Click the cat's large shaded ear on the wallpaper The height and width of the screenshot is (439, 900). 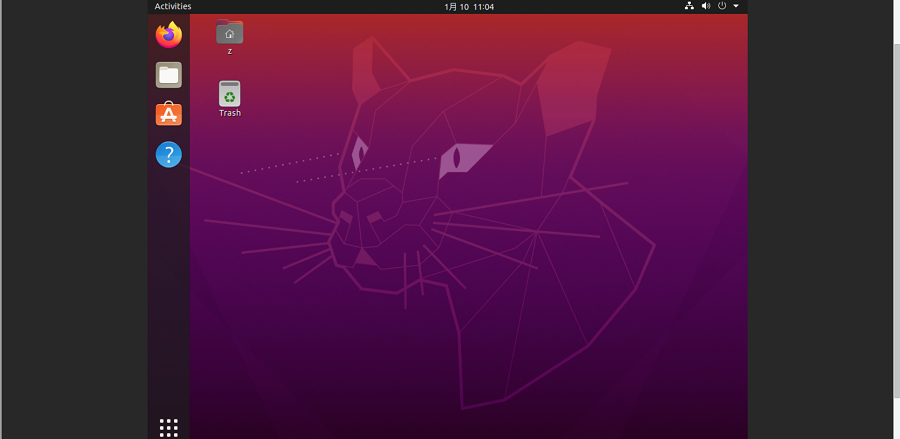[572, 95]
